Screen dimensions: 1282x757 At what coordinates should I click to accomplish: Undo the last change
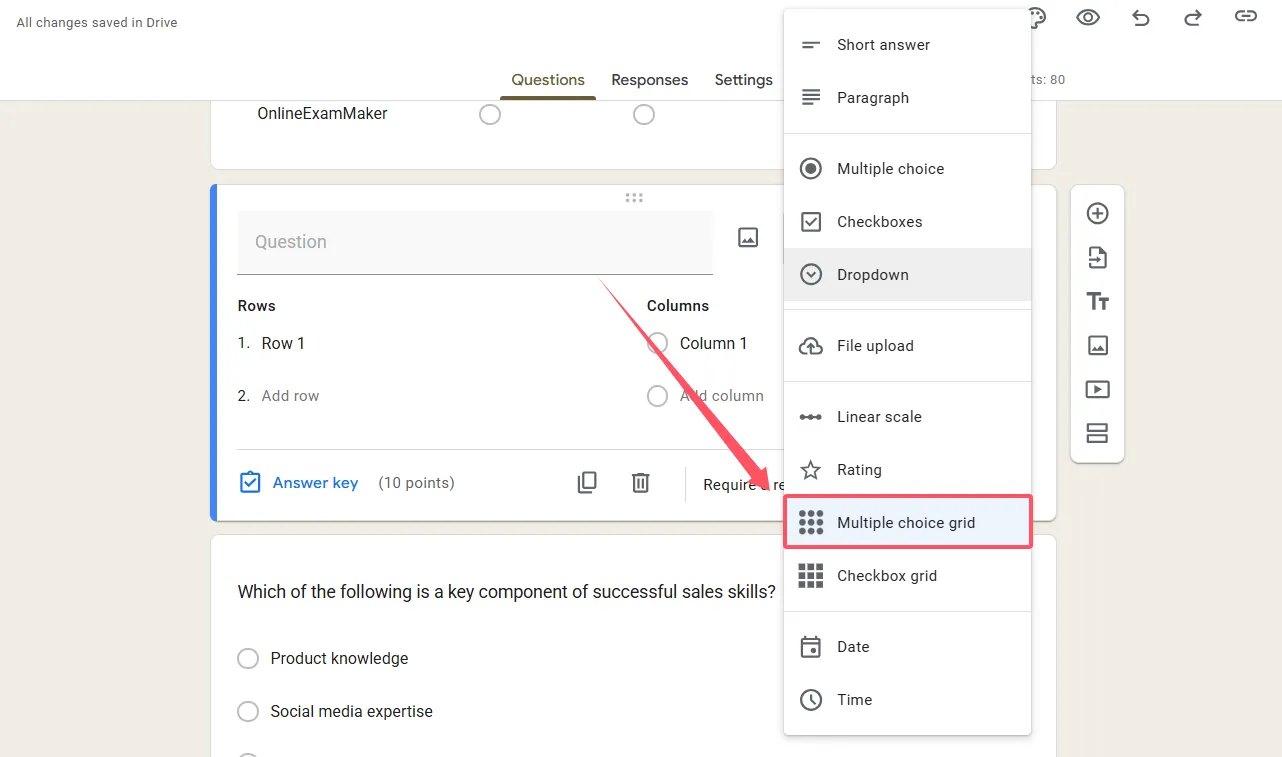point(1140,17)
